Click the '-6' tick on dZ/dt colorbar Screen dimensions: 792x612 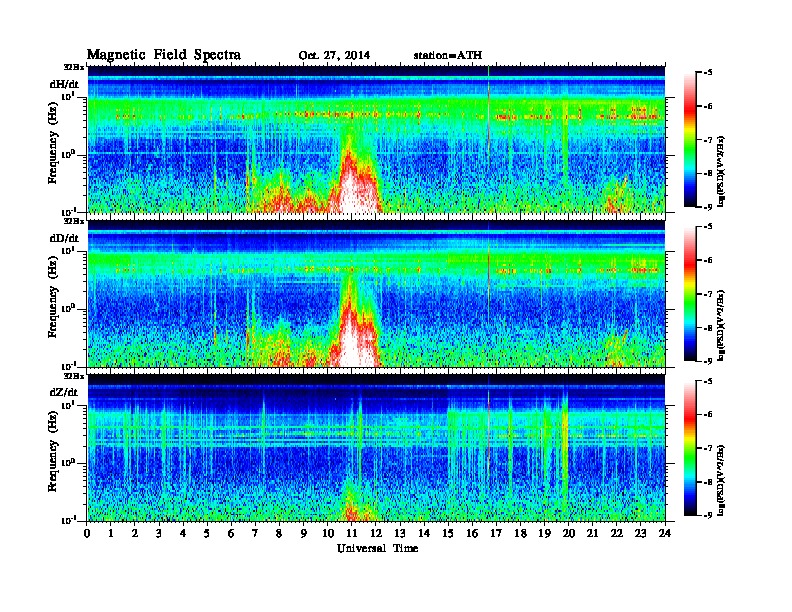708,415
